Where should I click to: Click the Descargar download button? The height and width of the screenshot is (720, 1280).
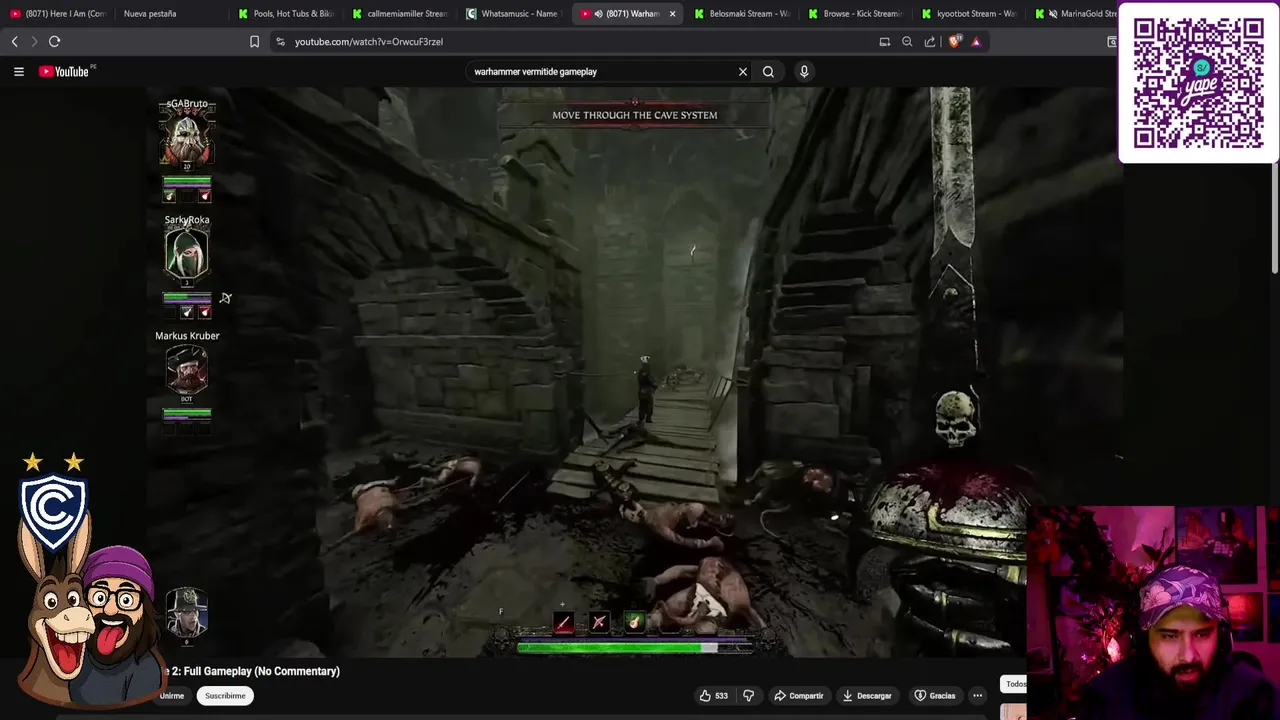(x=867, y=695)
